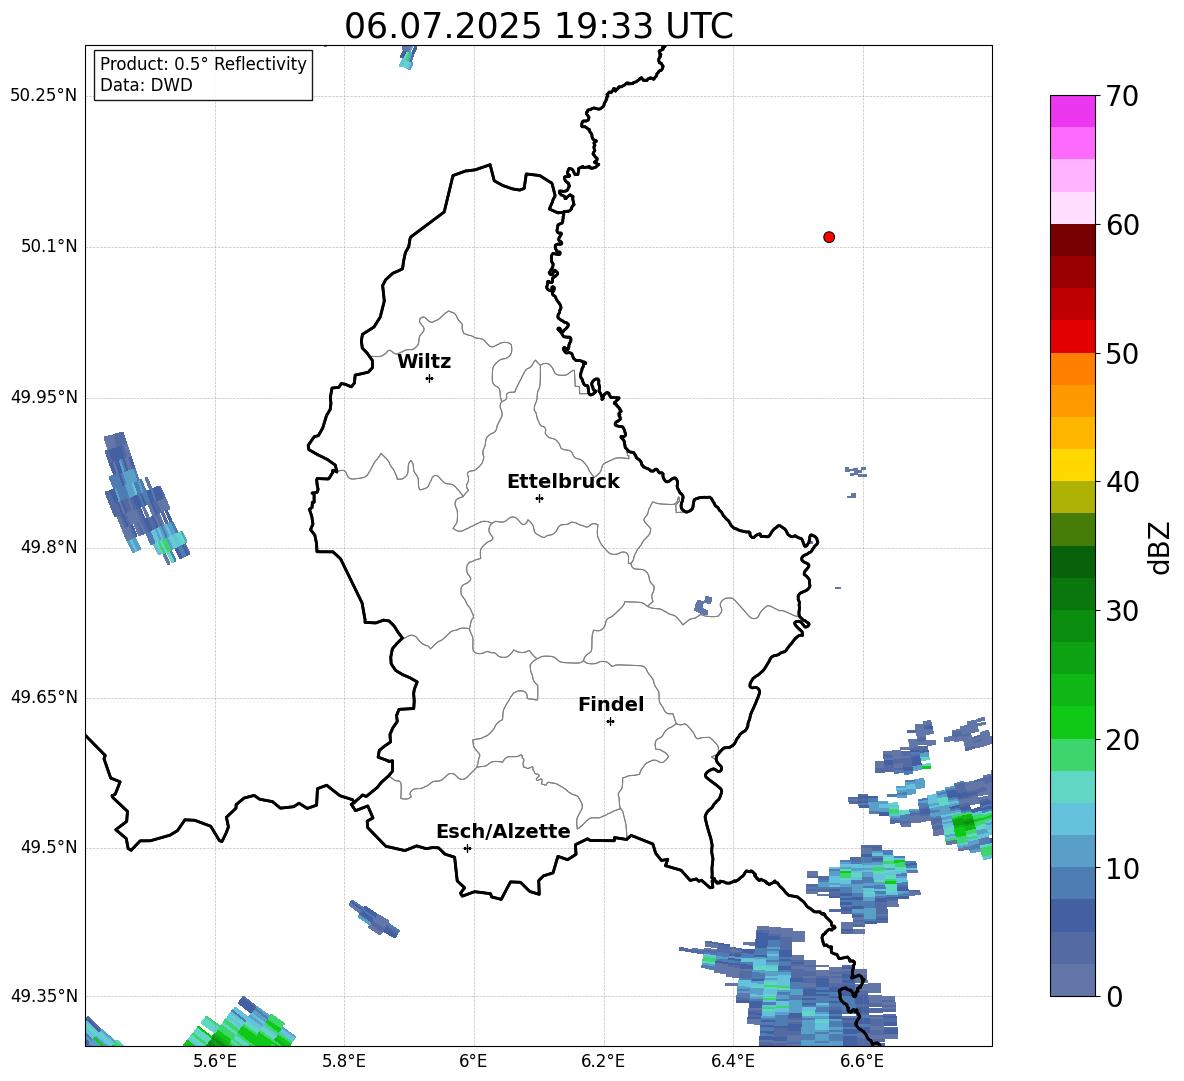Click the 6°E longitude label

473,1061
